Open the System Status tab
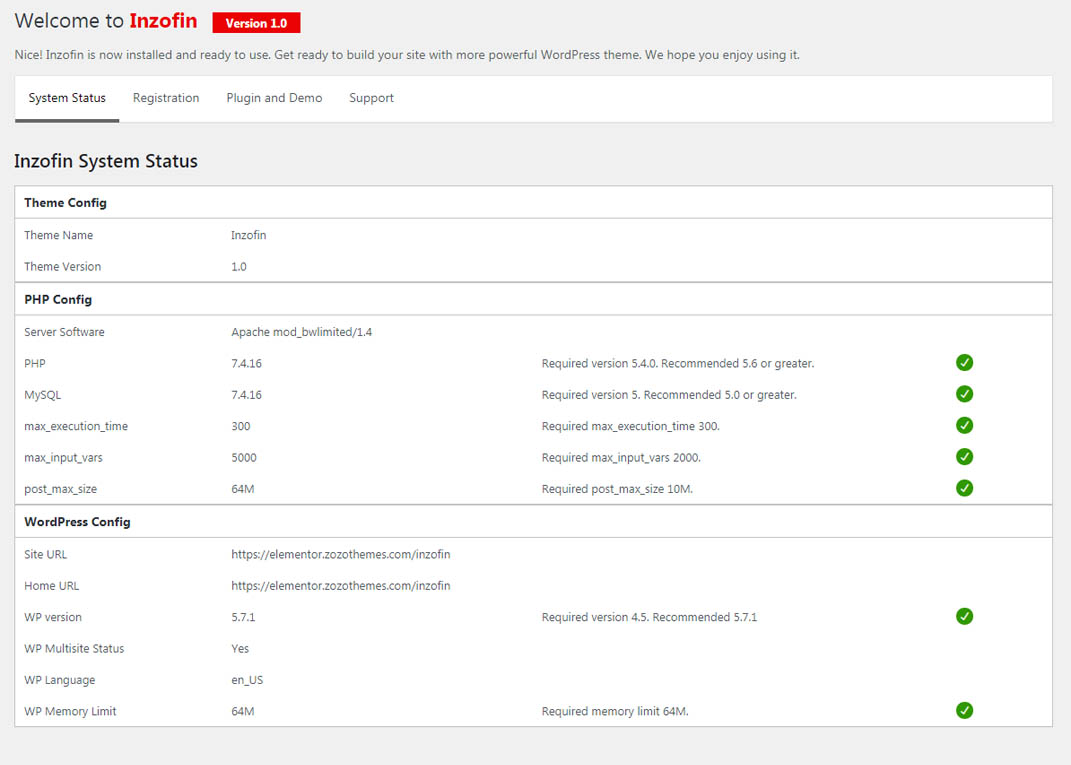The width and height of the screenshot is (1071, 765). coord(67,98)
